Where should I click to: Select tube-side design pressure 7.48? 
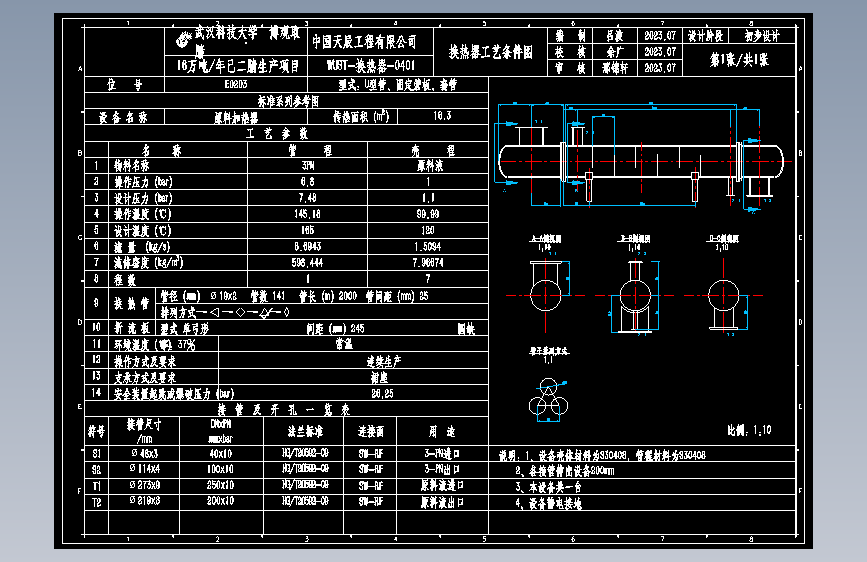[x=307, y=197]
